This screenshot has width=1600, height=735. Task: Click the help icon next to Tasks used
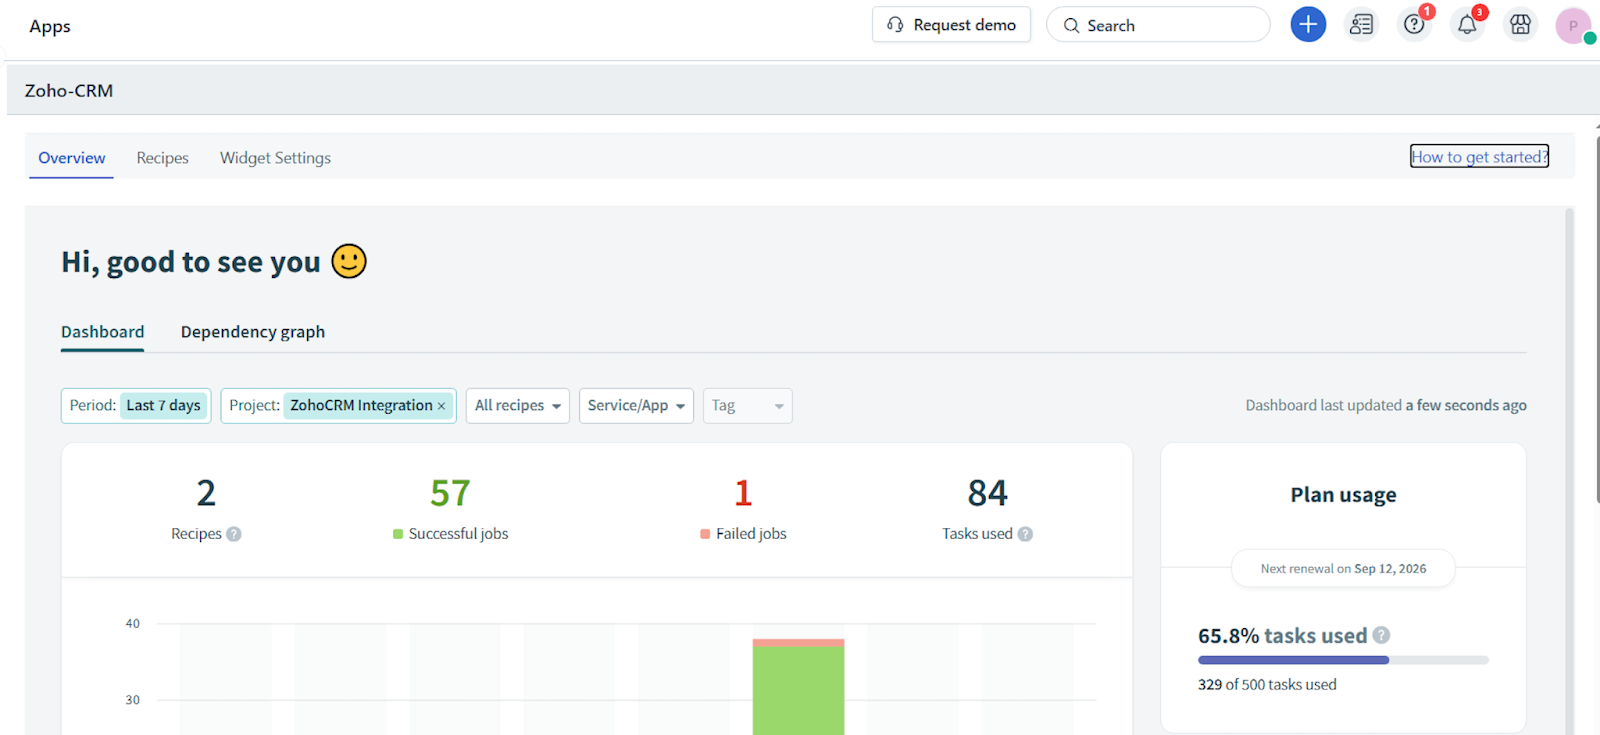click(1025, 534)
